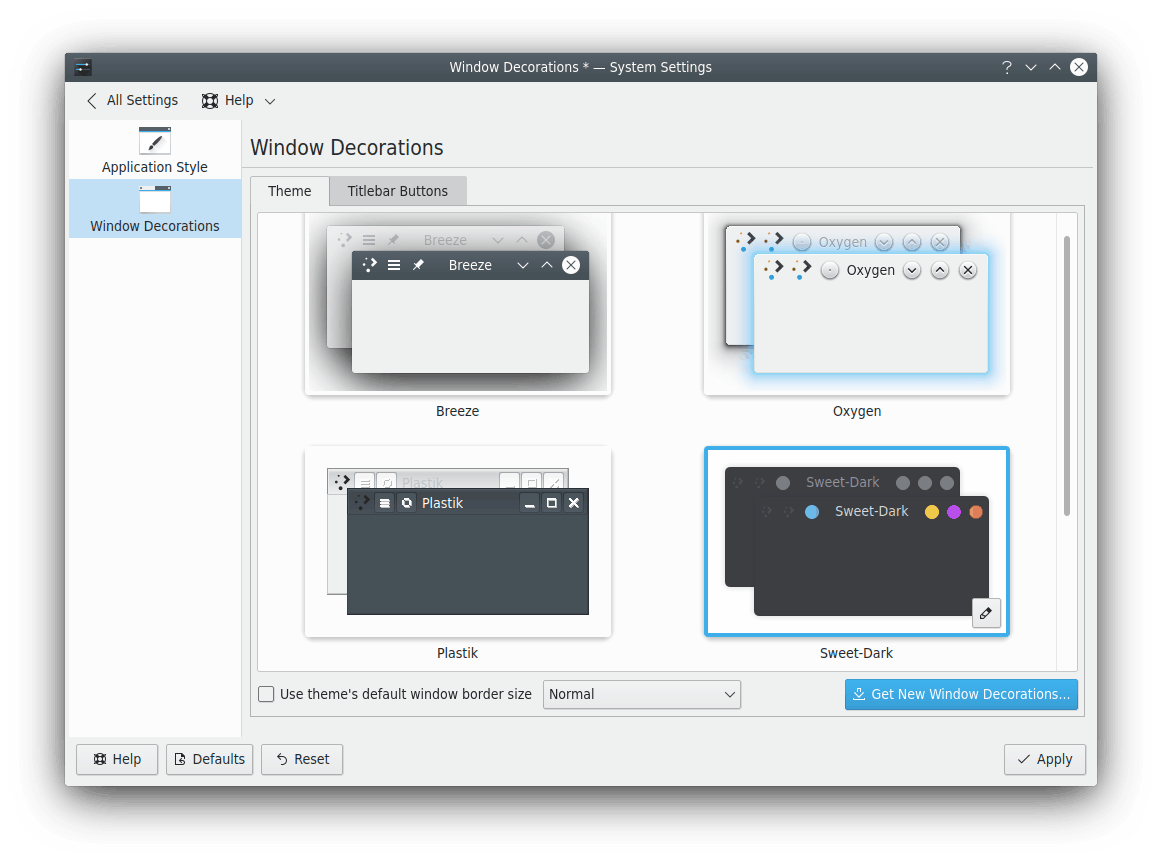Viewport: 1162px width, 863px height.
Task: Click the System Settings app icon in titlebar
Action: (x=83, y=67)
